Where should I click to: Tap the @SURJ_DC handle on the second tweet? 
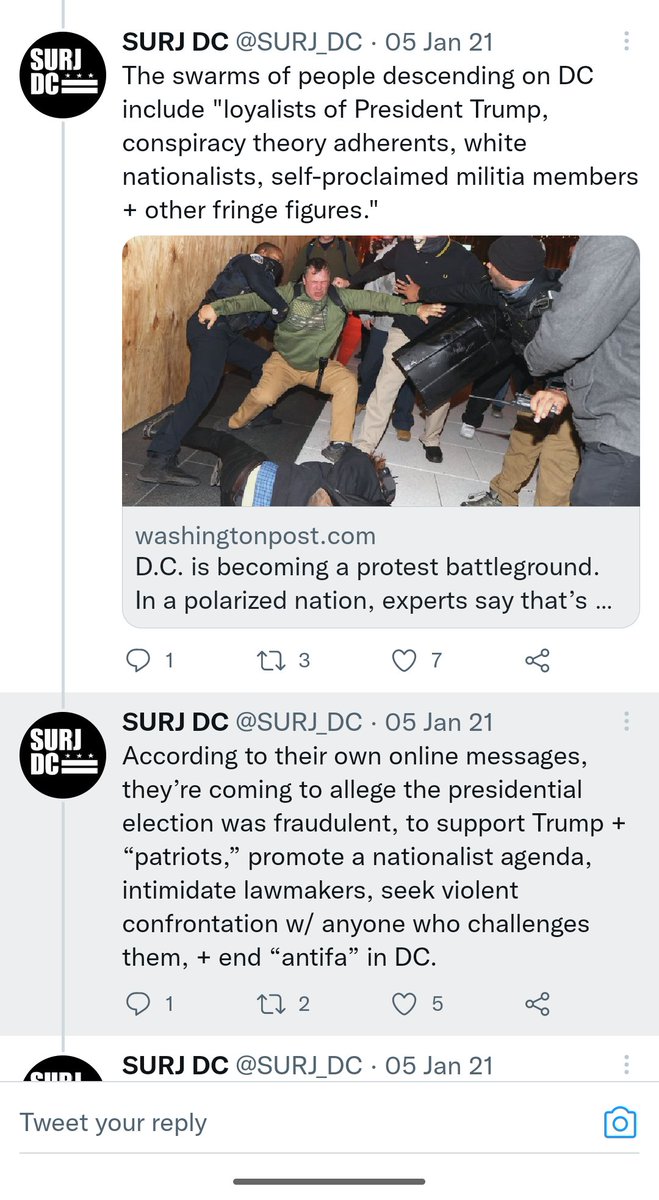click(x=298, y=722)
